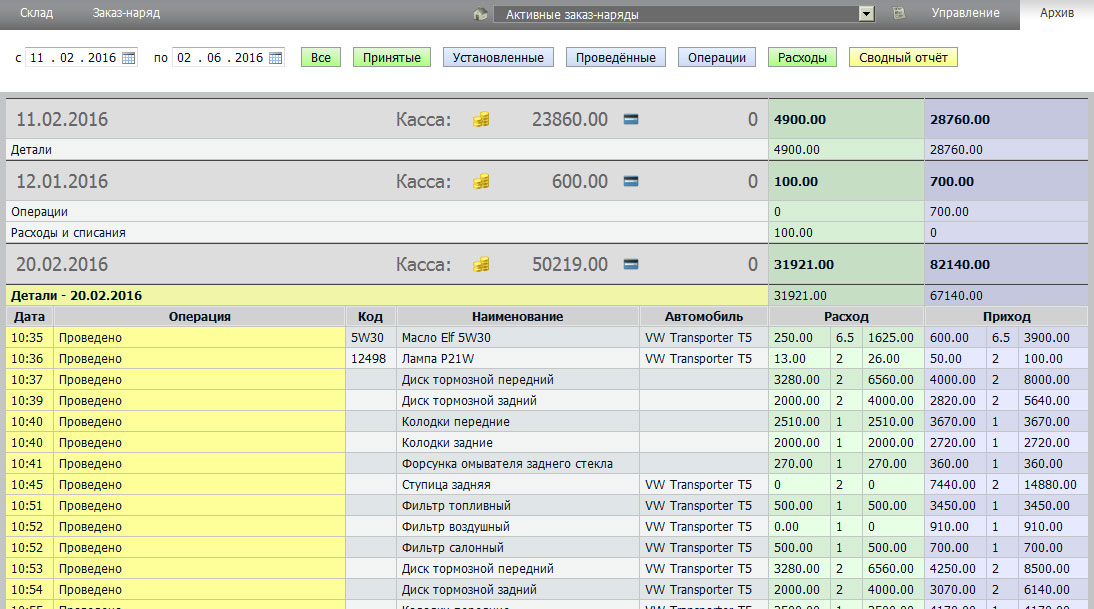Show the Расходы filter
Screen dimensions: 1094x609
(x=802, y=57)
